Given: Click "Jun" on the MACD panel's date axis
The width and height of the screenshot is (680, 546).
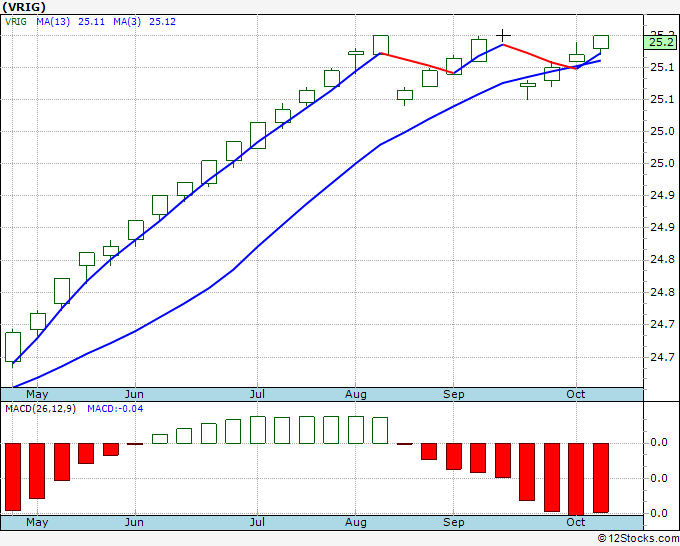Looking at the screenshot, I should (134, 522).
